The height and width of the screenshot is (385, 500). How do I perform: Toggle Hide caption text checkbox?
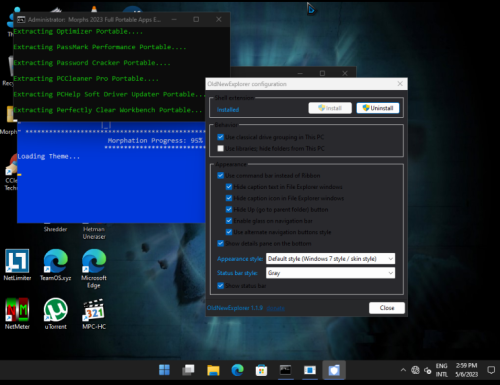pyautogui.click(x=229, y=187)
